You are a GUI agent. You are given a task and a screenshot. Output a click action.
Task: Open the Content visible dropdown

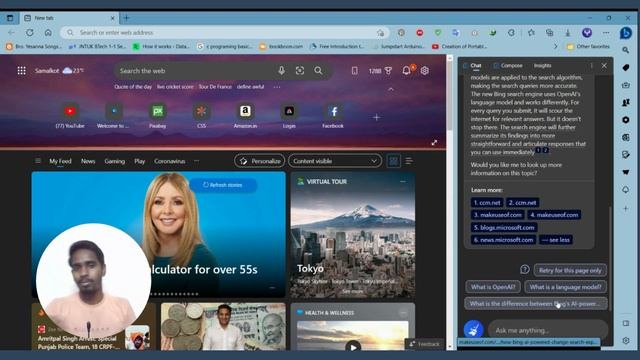(335, 161)
